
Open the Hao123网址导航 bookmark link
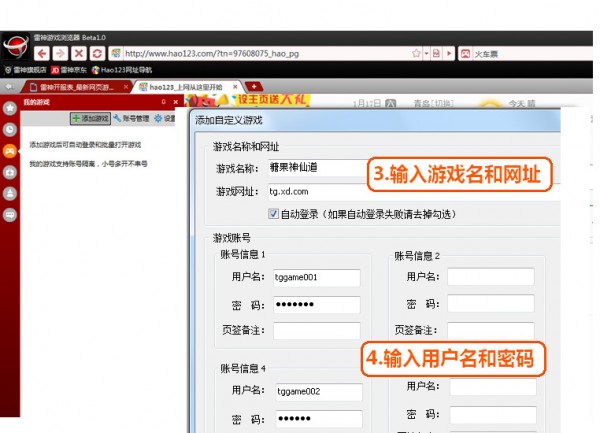pos(123,70)
